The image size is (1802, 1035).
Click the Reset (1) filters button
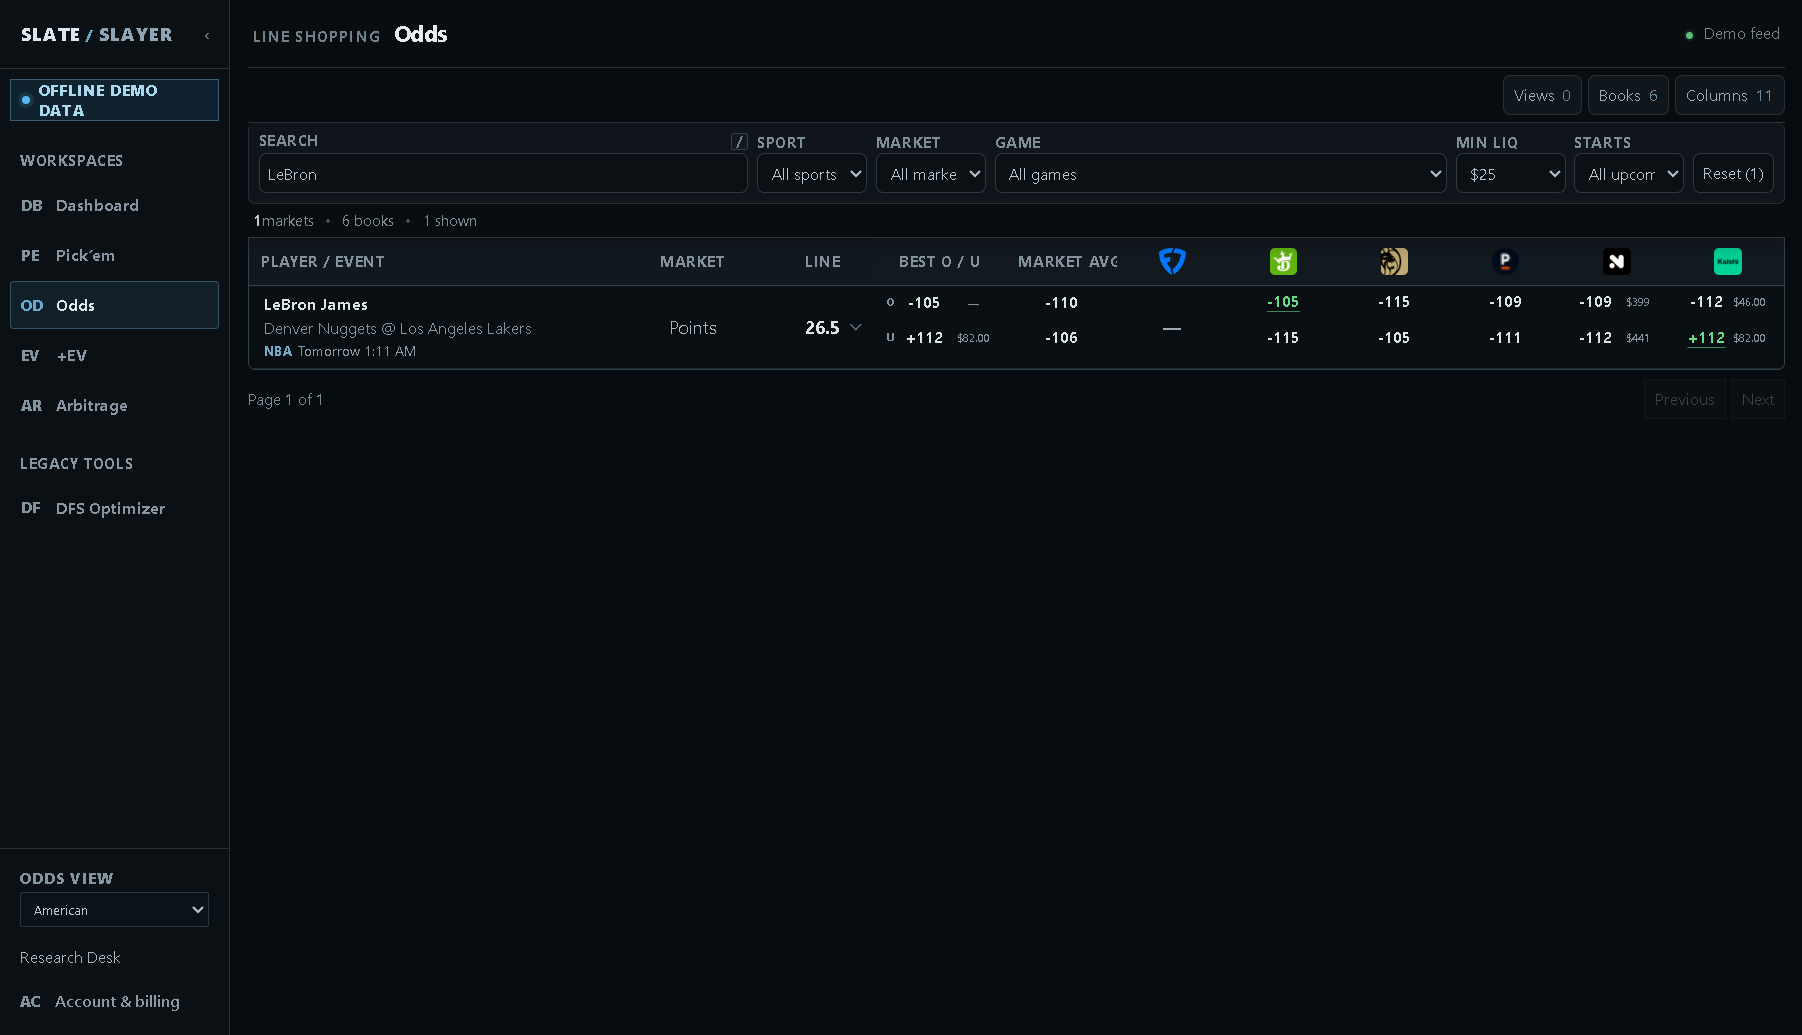pos(1733,174)
